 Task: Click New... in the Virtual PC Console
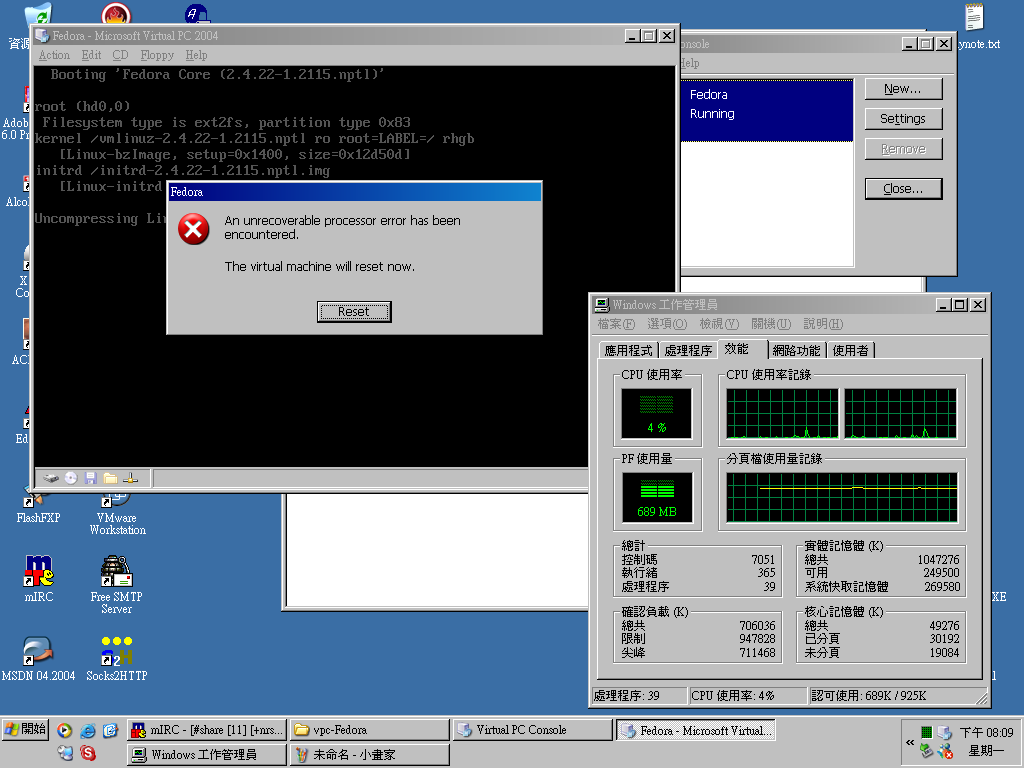click(x=903, y=89)
